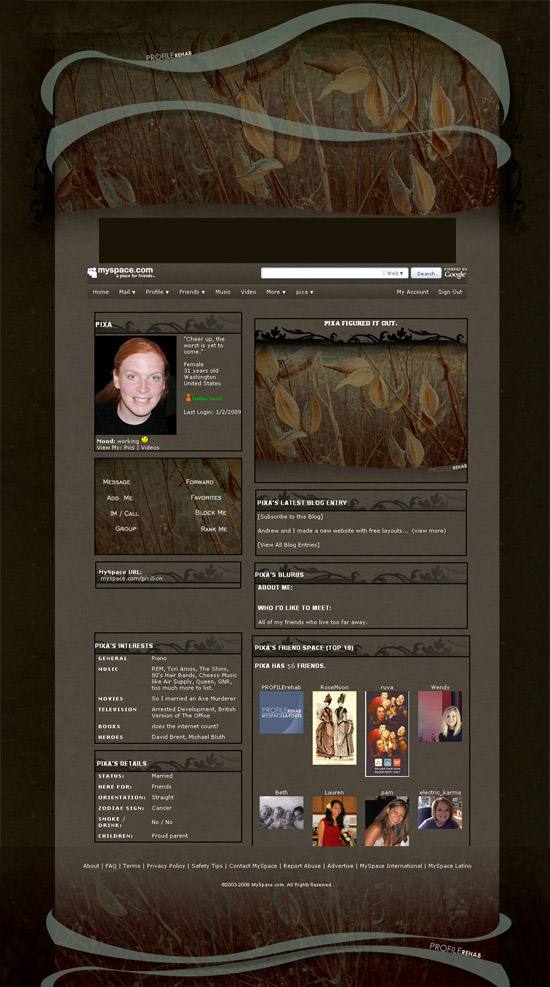Focus the search input field

click(x=322, y=273)
